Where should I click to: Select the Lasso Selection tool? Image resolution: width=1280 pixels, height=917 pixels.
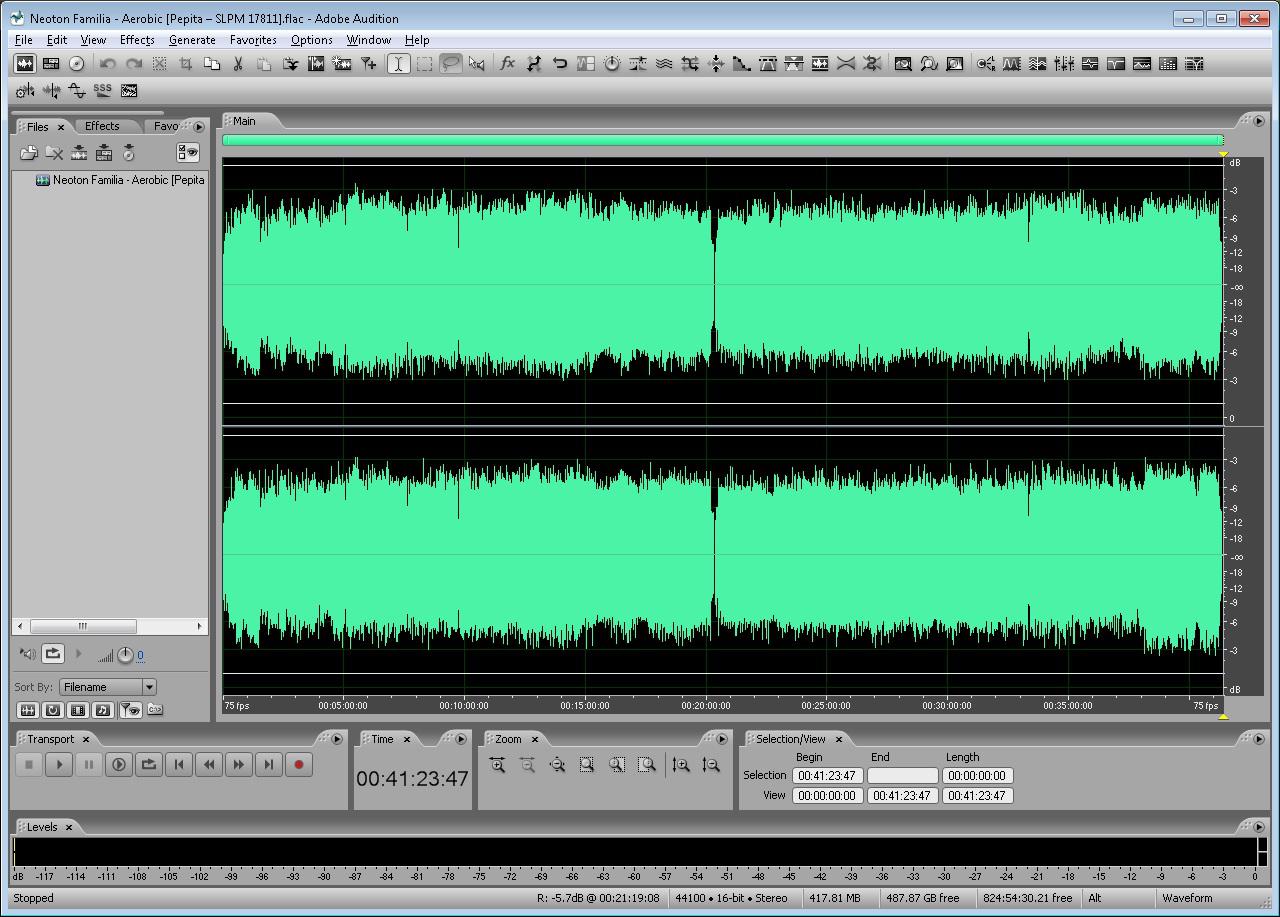450,64
